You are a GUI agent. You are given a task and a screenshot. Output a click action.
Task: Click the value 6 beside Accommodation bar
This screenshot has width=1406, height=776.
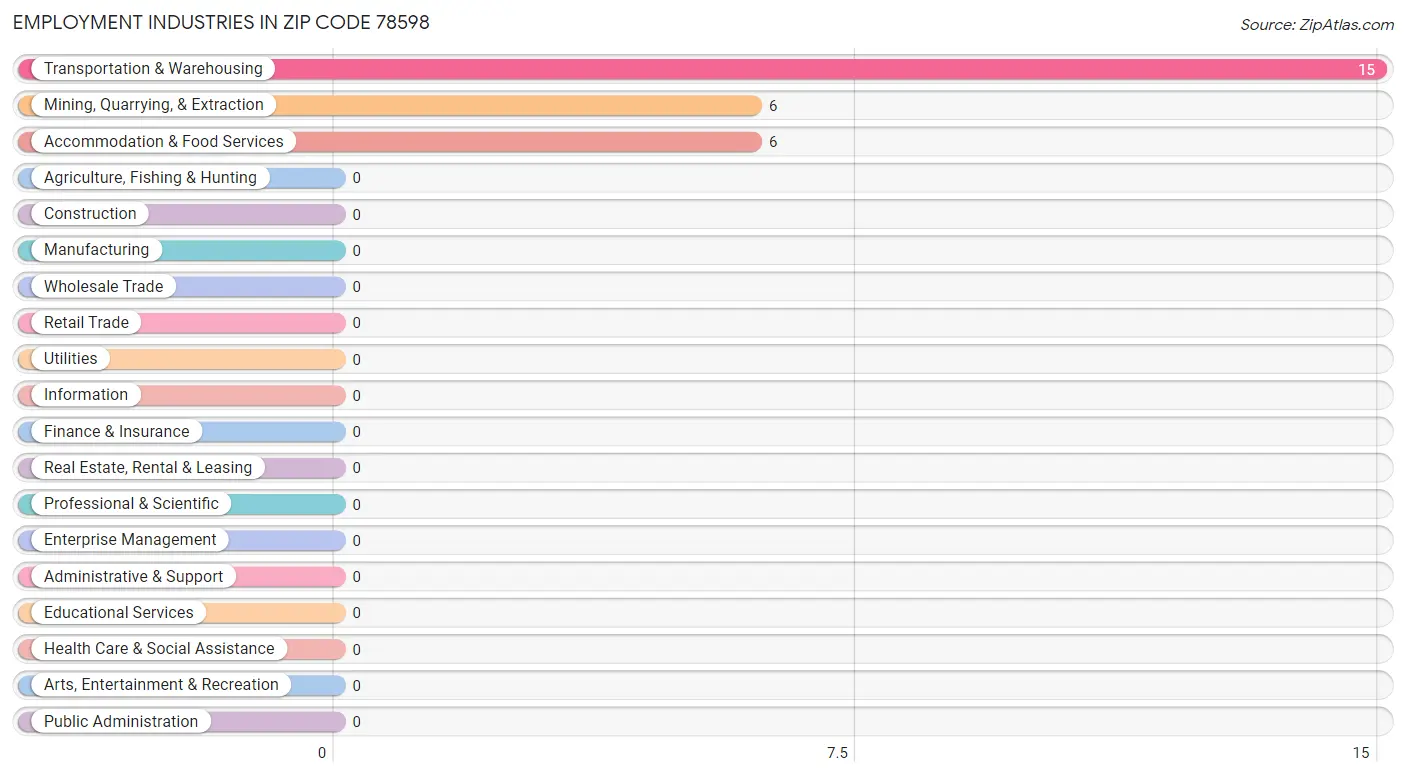point(773,142)
